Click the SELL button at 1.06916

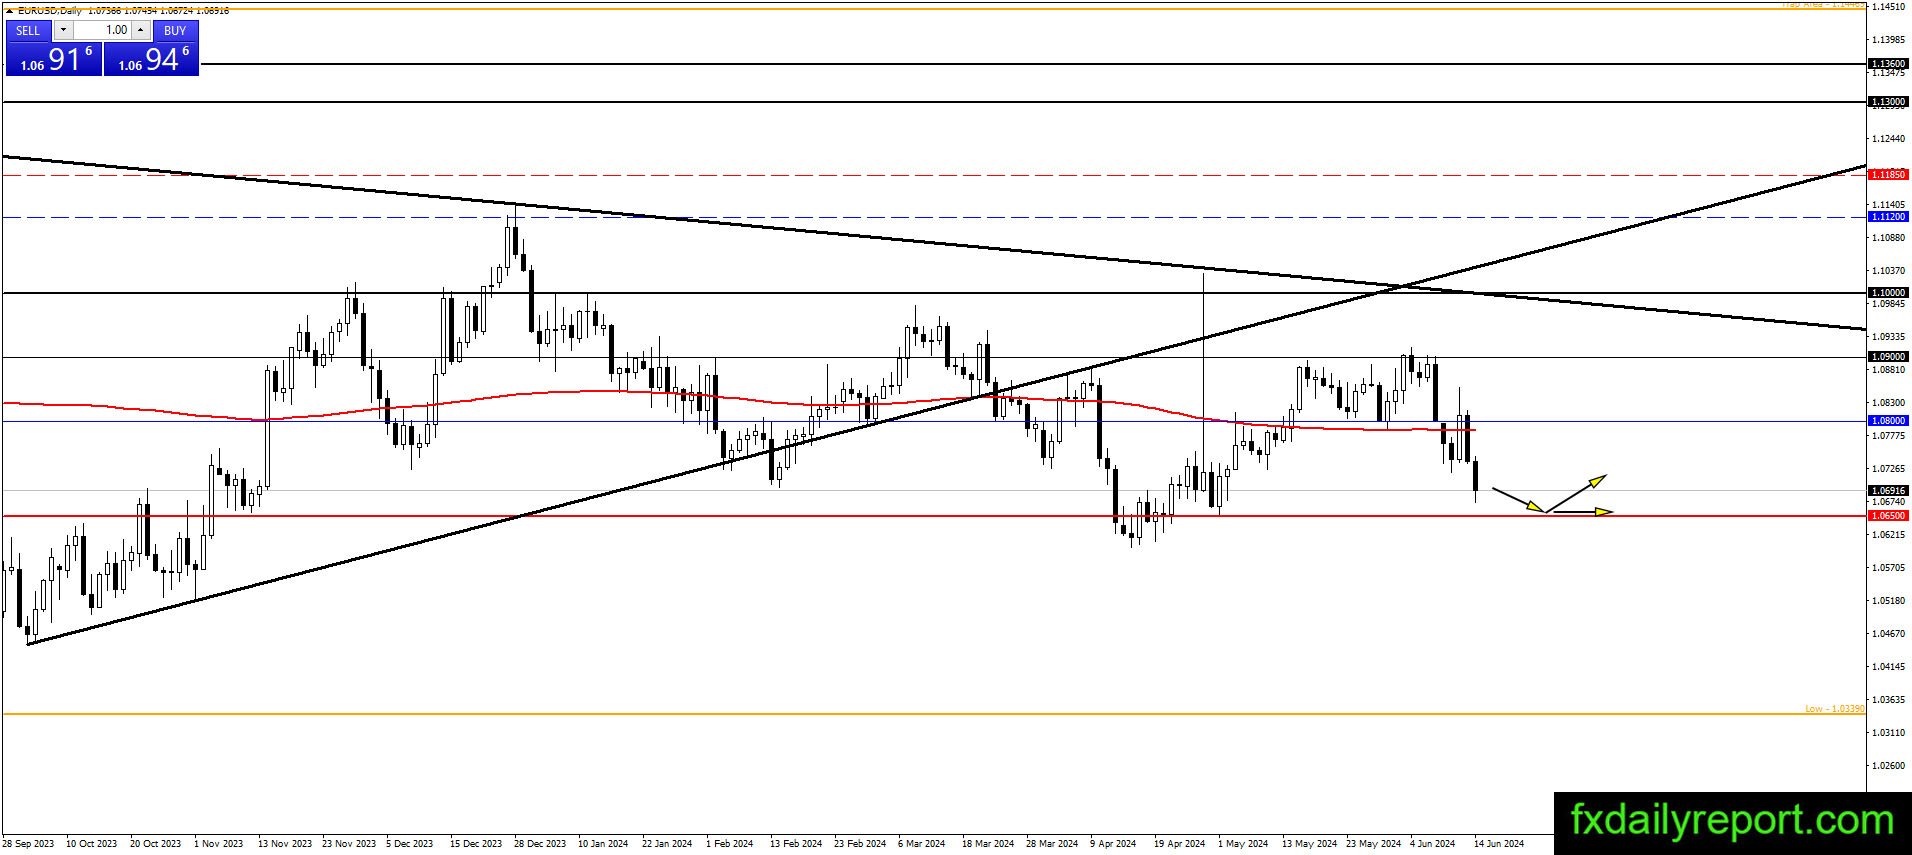click(x=54, y=48)
